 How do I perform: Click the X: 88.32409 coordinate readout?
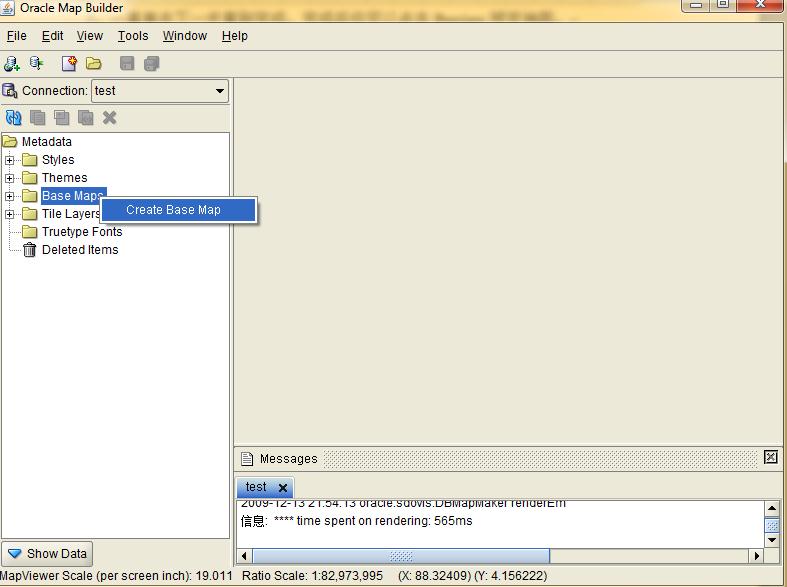pos(435,576)
